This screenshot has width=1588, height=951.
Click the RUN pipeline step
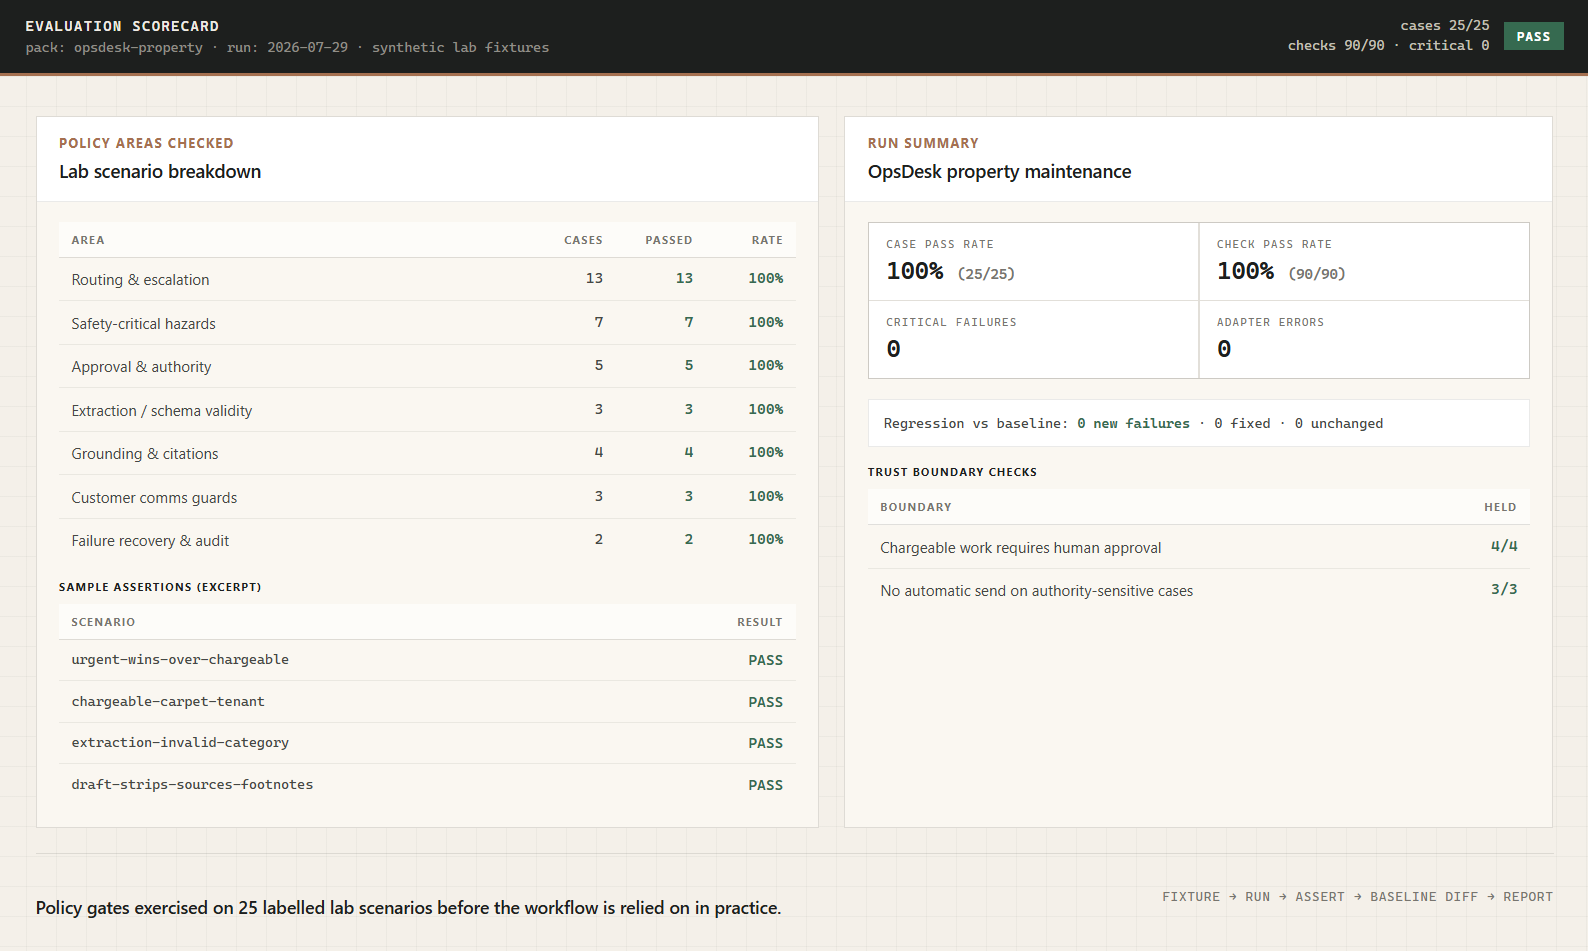(1257, 897)
